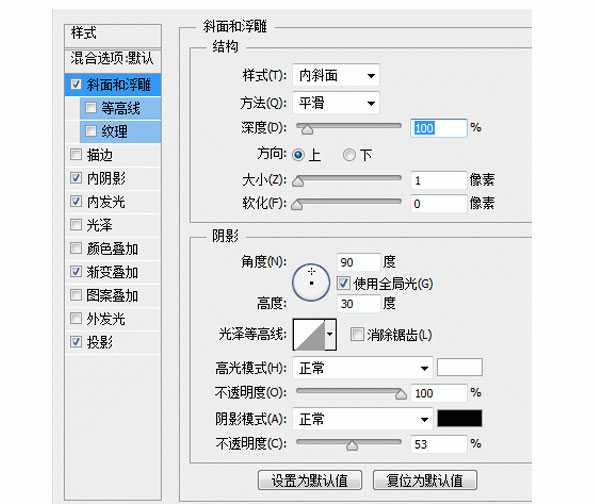Uncheck the 投影 checkbox
595x504 pixels.
(x=76, y=342)
